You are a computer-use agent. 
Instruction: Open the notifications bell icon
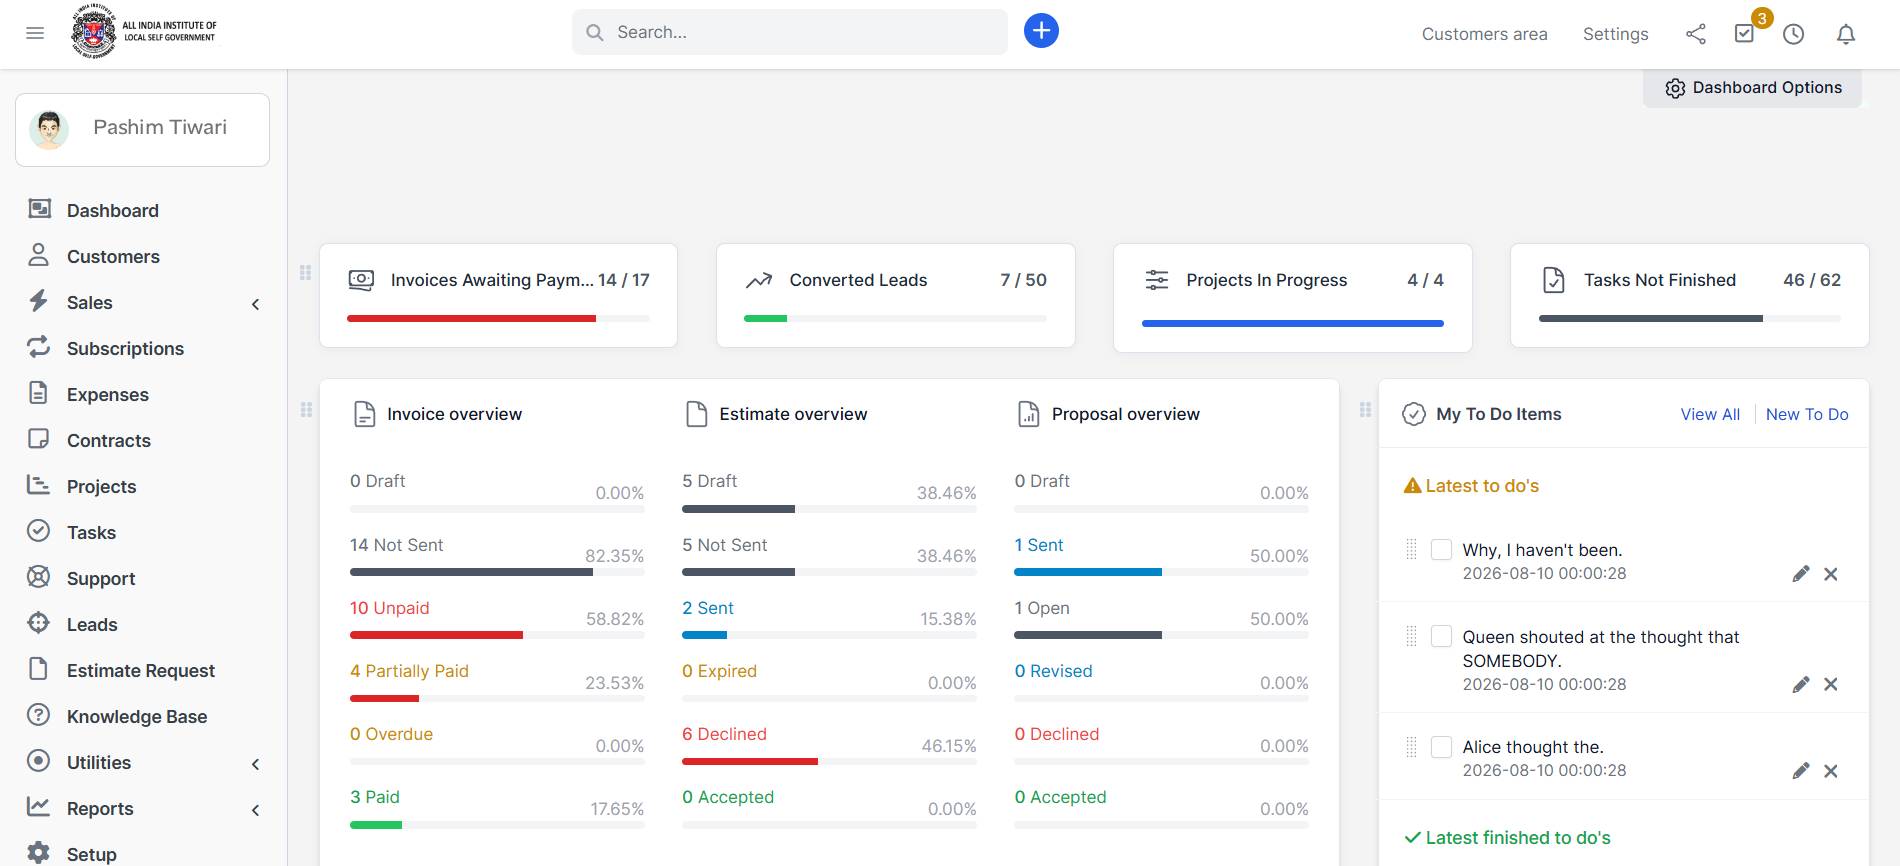1846,34
